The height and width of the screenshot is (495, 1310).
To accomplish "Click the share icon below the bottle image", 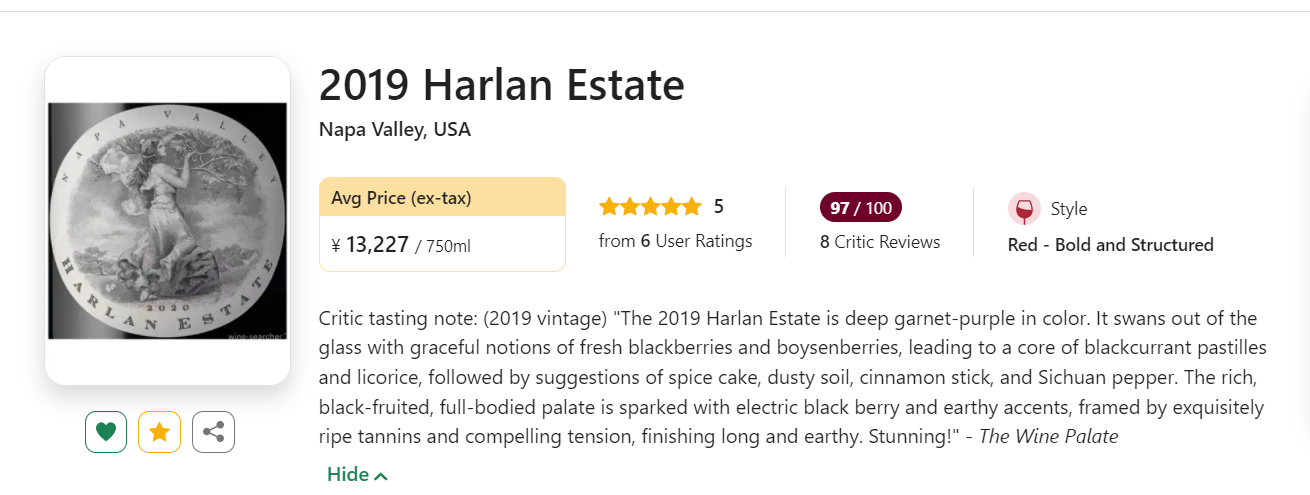I will tap(213, 432).
